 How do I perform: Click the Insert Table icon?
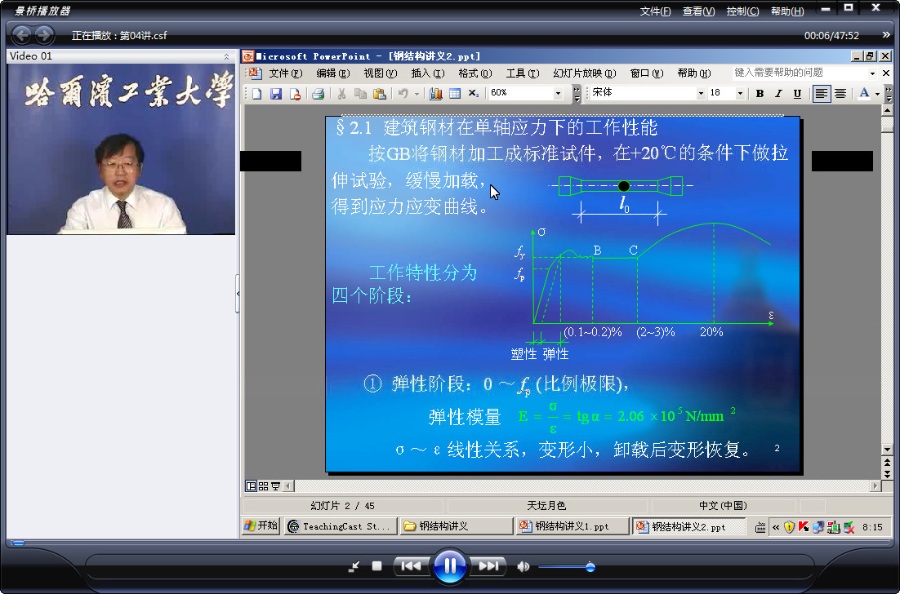455,94
